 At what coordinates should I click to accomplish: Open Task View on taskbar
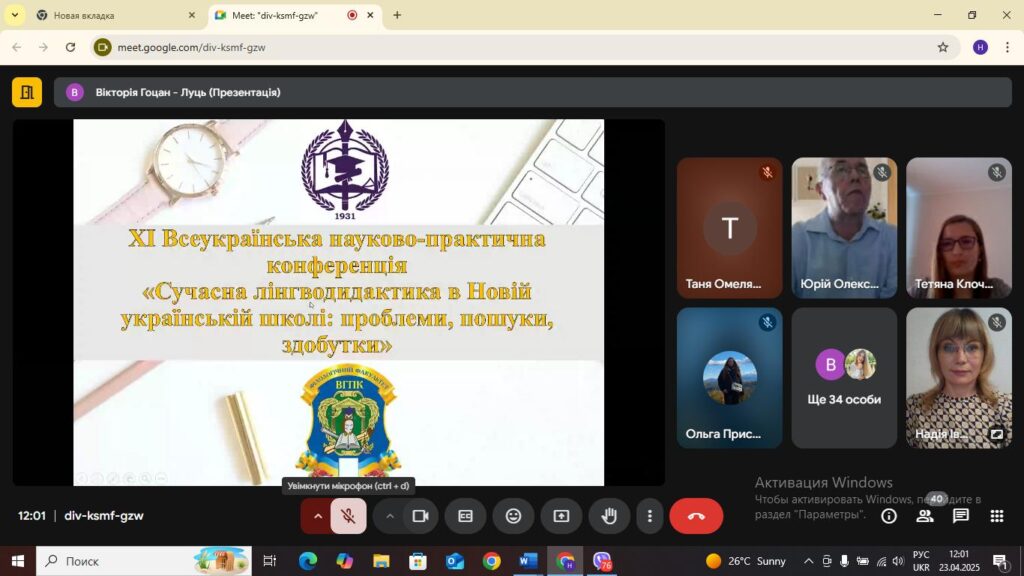(269, 561)
